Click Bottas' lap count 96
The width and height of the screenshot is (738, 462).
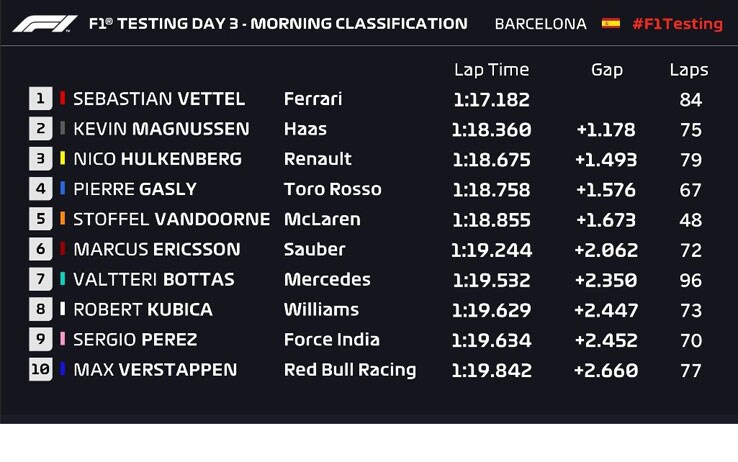pyautogui.click(x=690, y=280)
